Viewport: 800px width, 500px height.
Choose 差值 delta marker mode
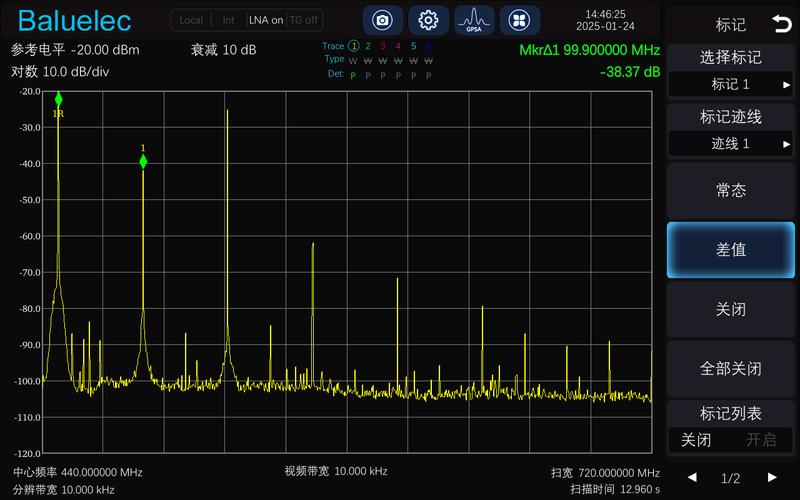(731, 249)
